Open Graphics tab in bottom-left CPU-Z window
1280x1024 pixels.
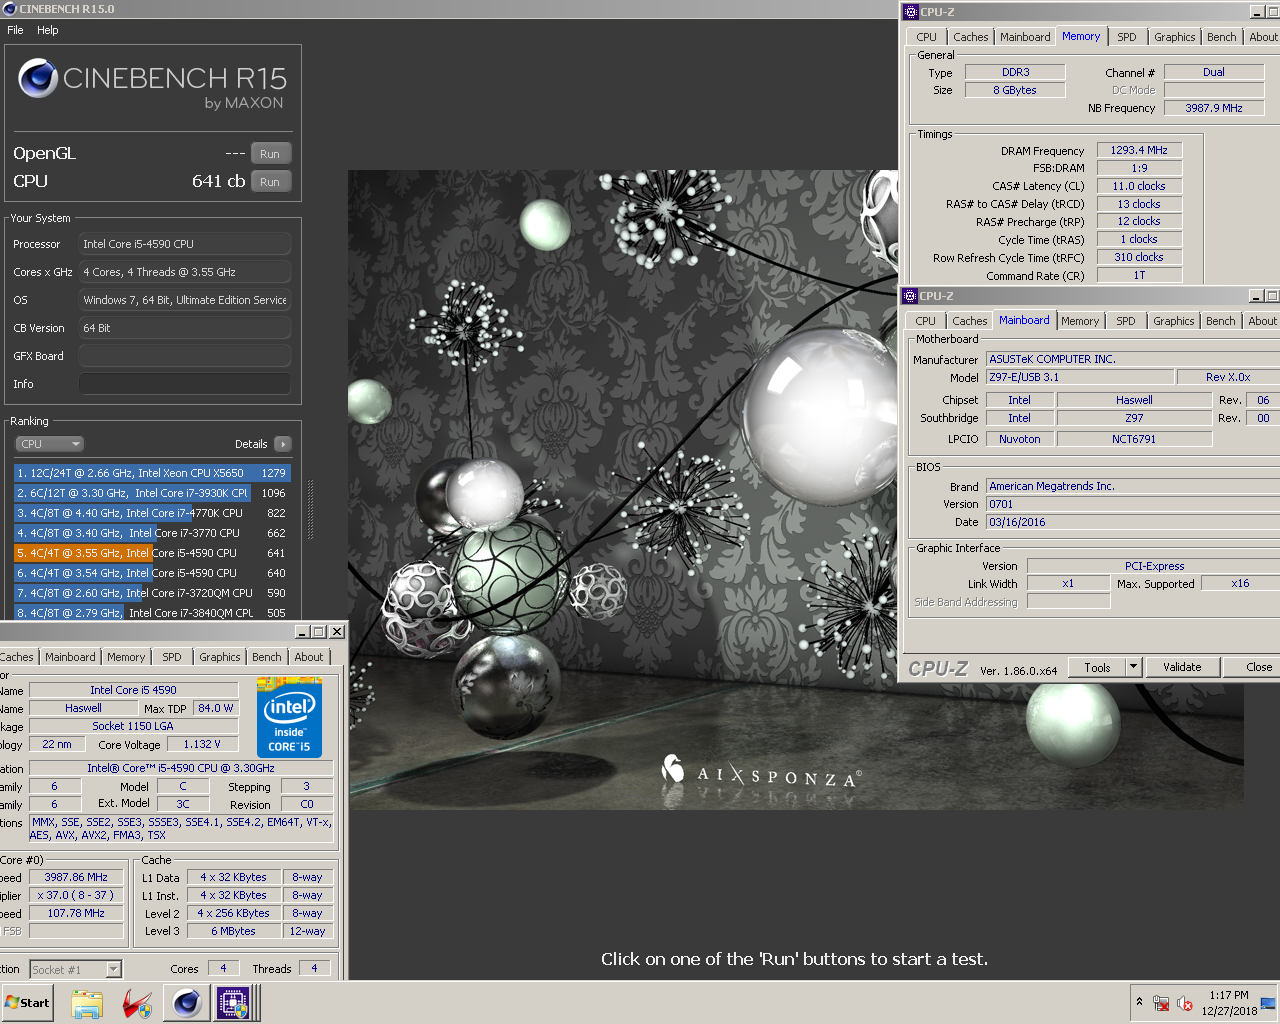pos(219,657)
